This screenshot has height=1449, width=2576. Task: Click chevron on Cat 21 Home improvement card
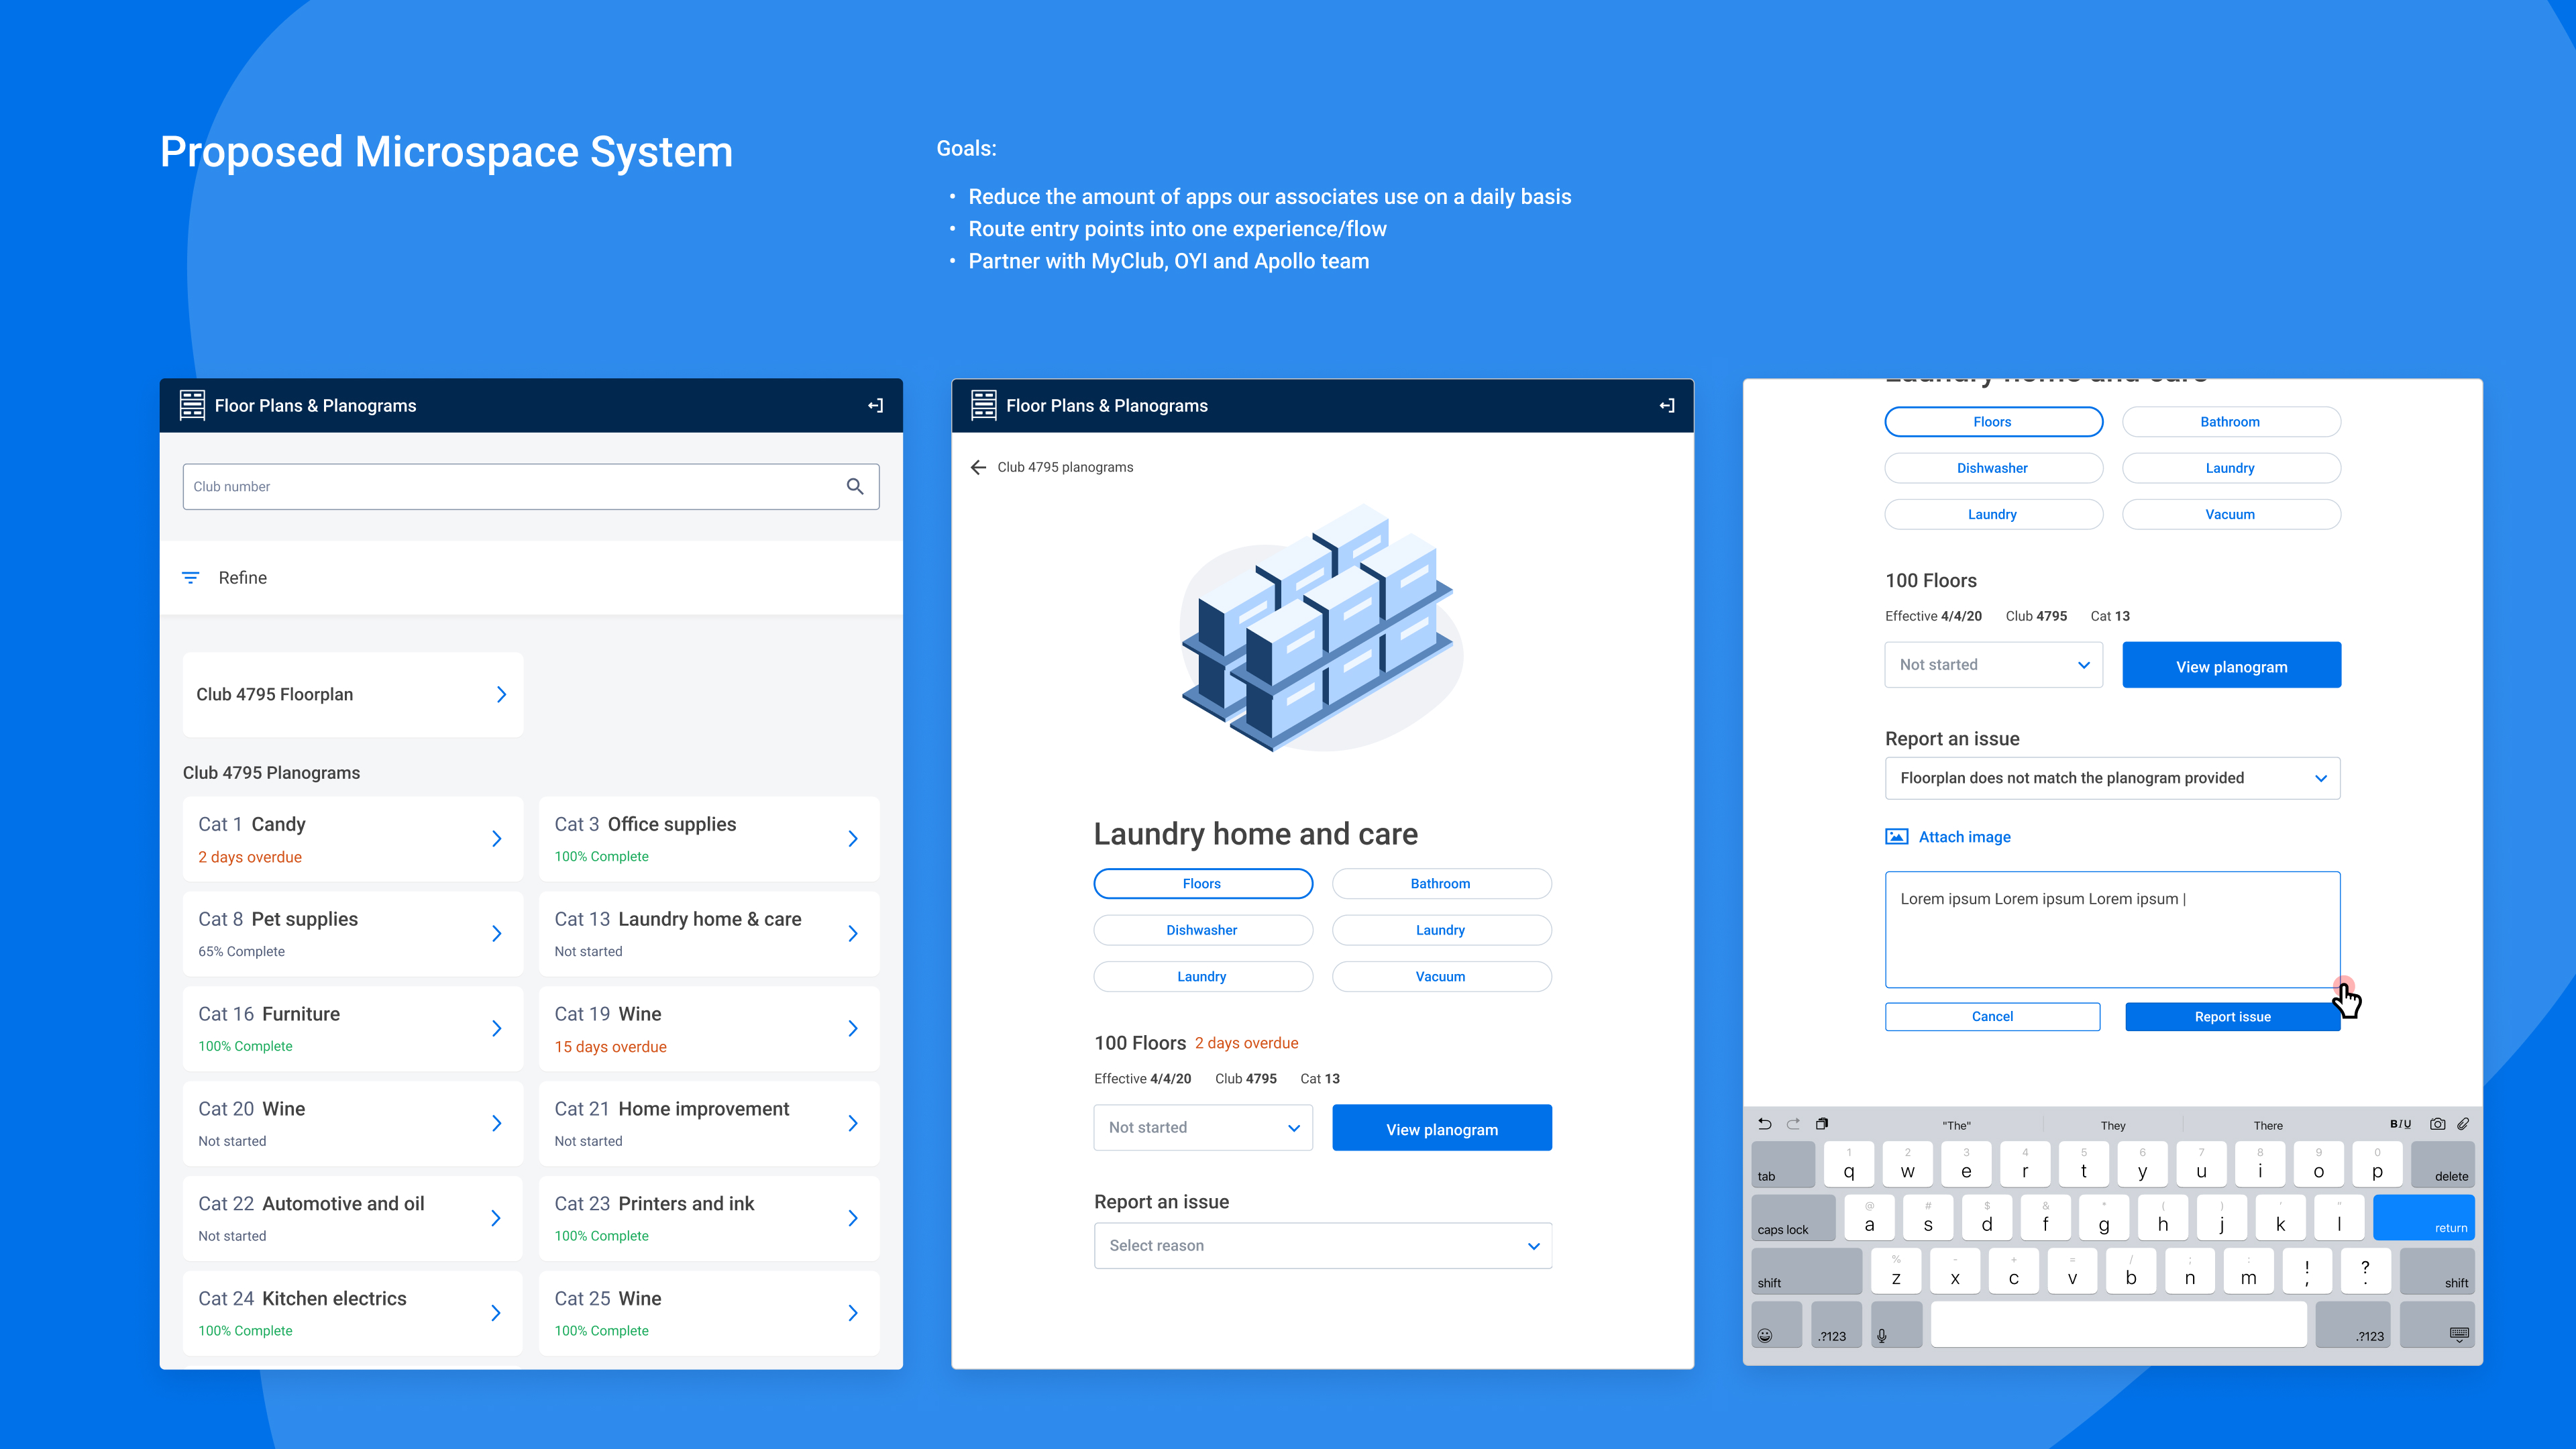(x=853, y=1124)
